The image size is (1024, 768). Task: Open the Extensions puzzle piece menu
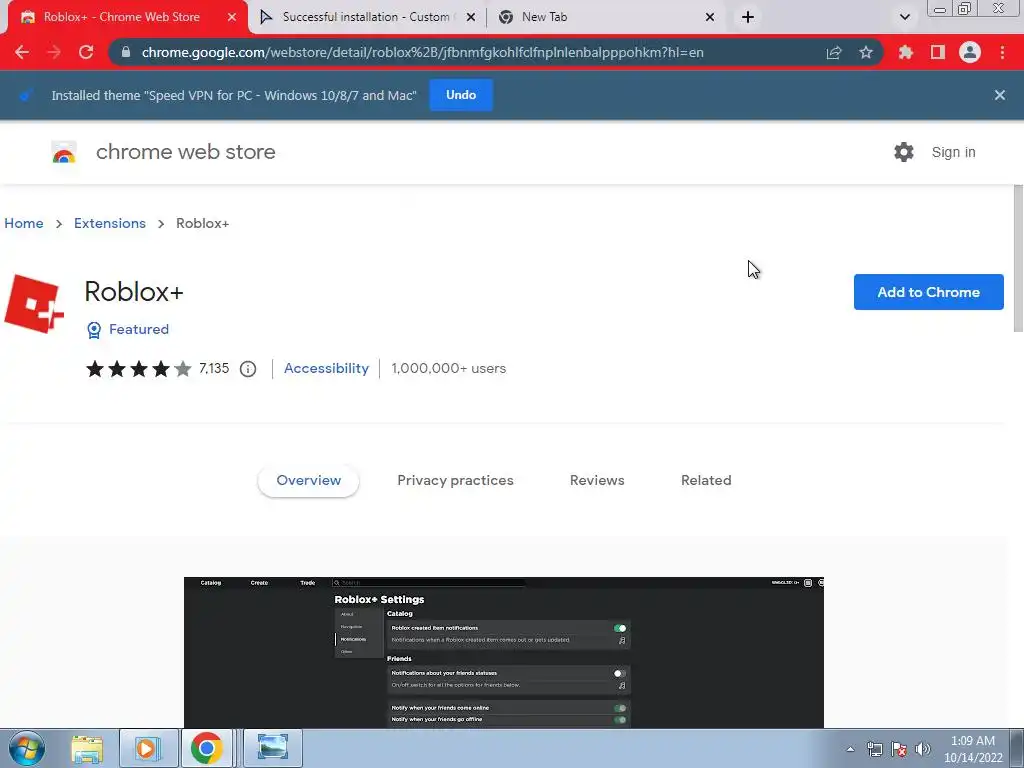tap(906, 52)
